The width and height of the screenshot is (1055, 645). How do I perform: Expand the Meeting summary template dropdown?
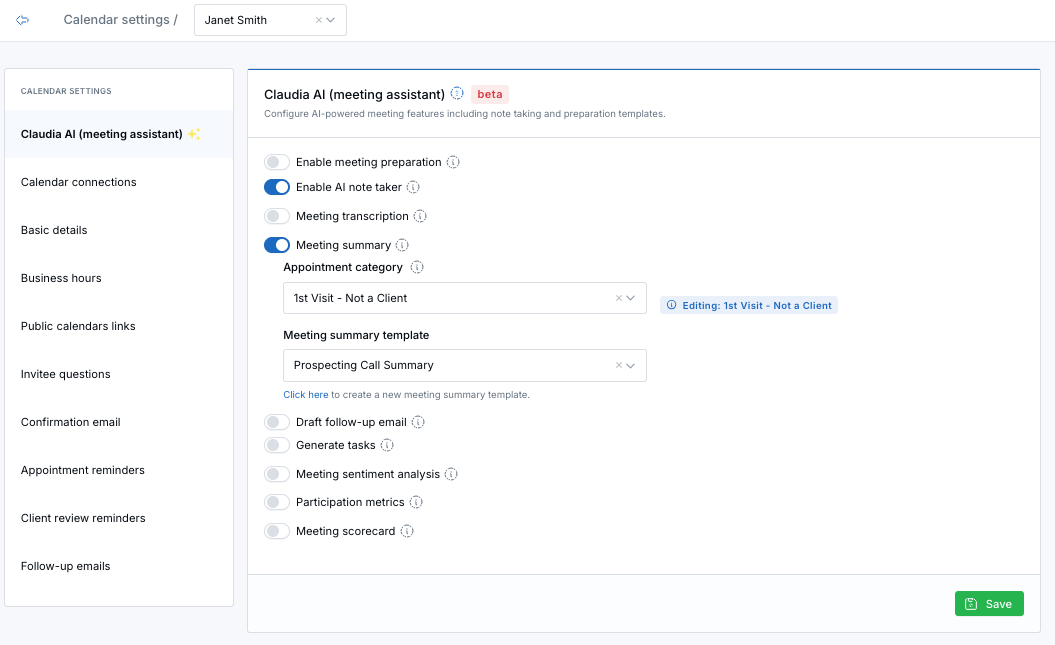point(632,365)
